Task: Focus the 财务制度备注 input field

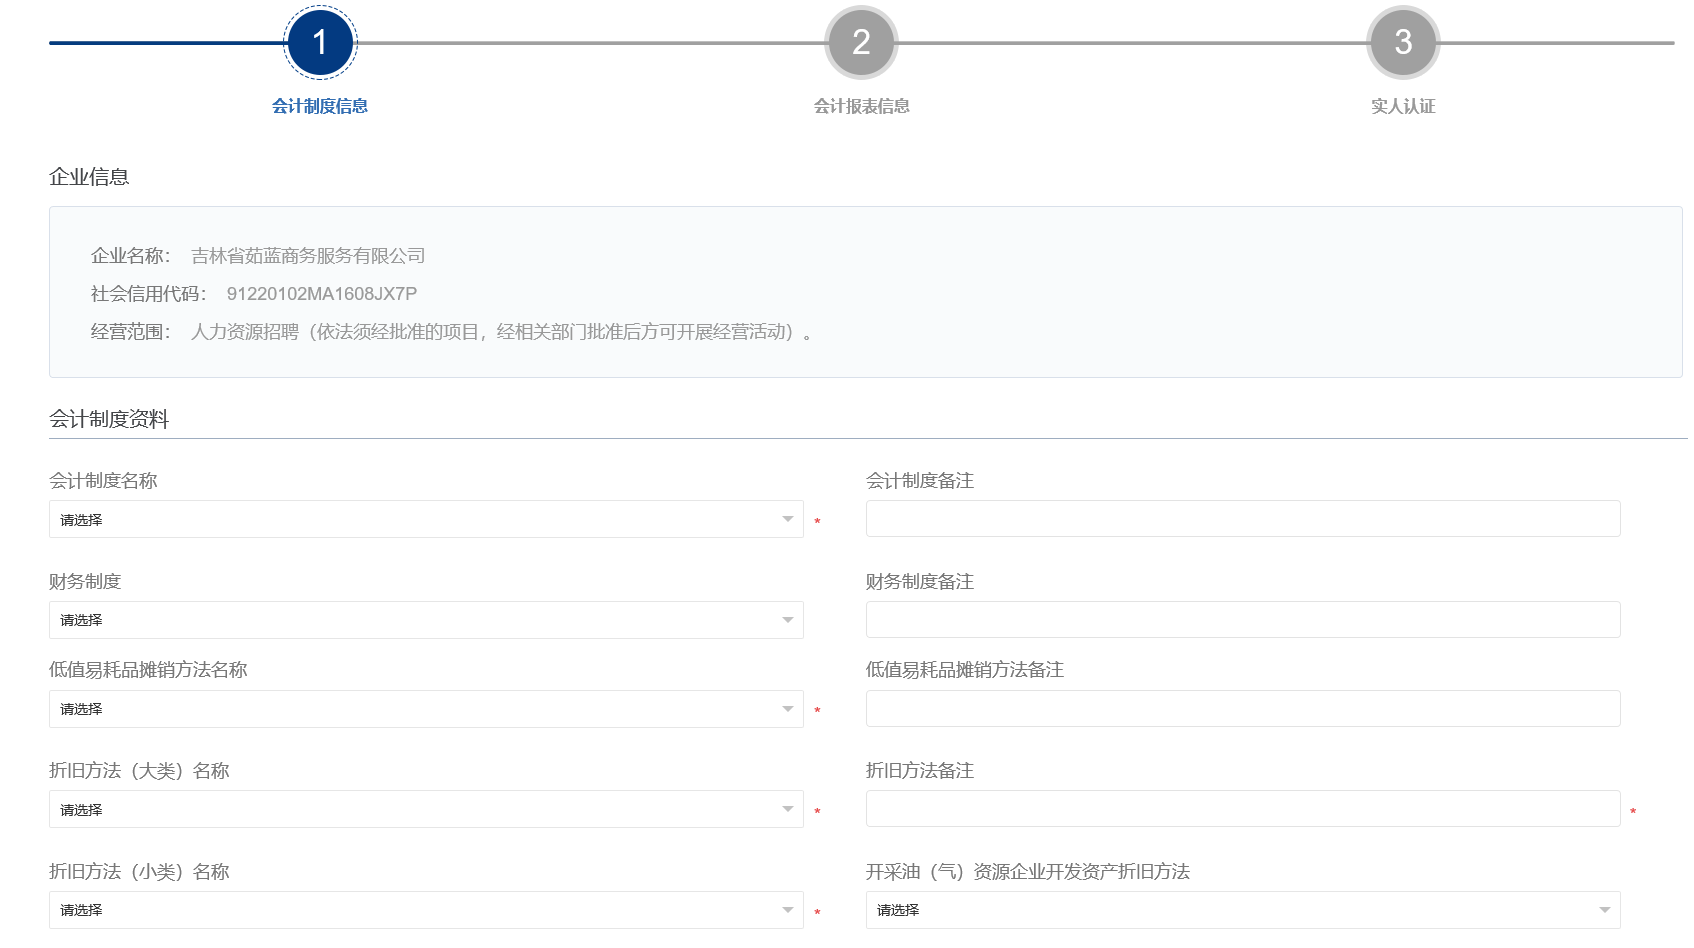Action: [1243, 620]
